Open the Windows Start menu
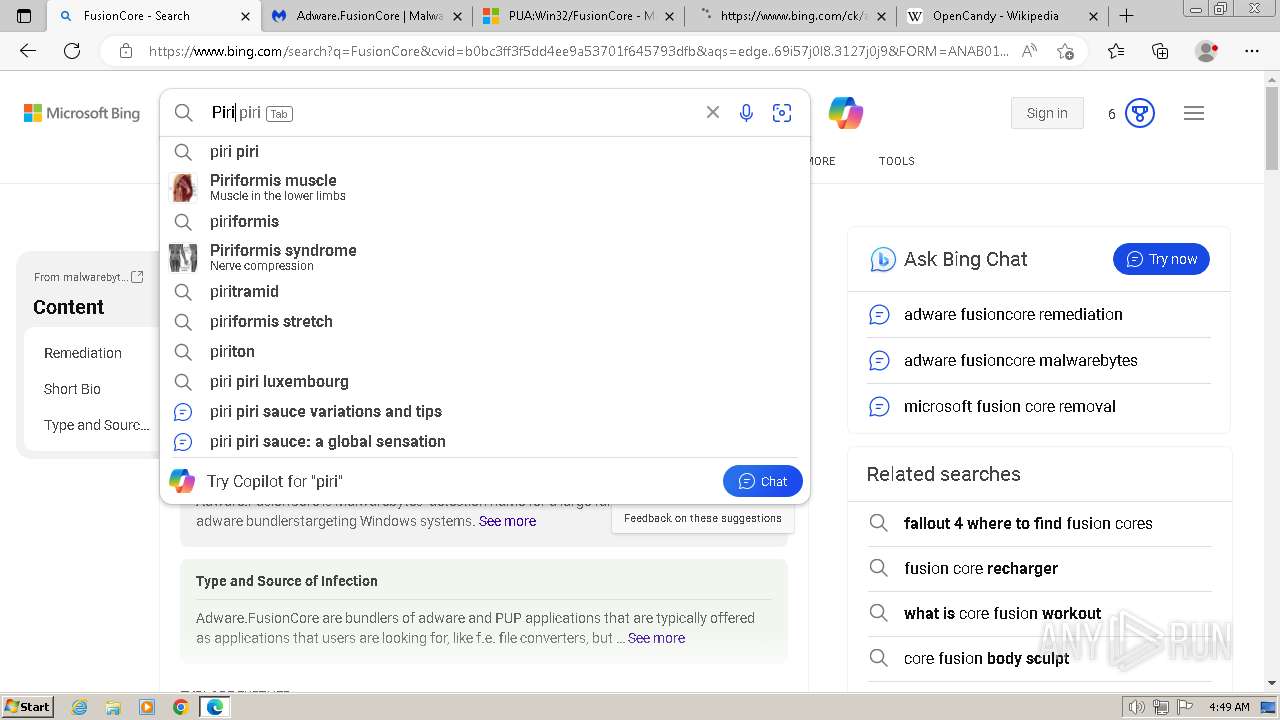The image size is (1280, 720). 28,707
